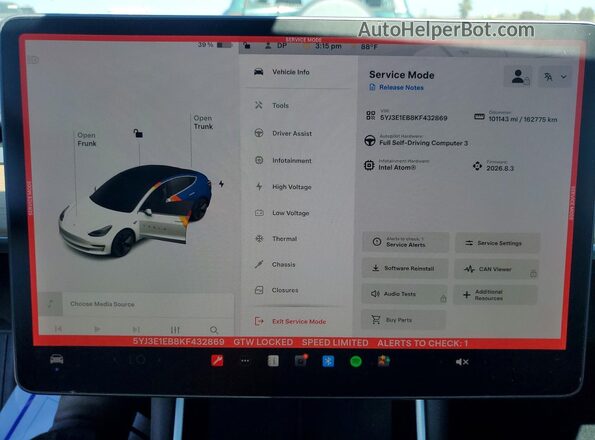The width and height of the screenshot is (595, 440).
Task: Tap the DP driver profile
Action: [x=276, y=46]
